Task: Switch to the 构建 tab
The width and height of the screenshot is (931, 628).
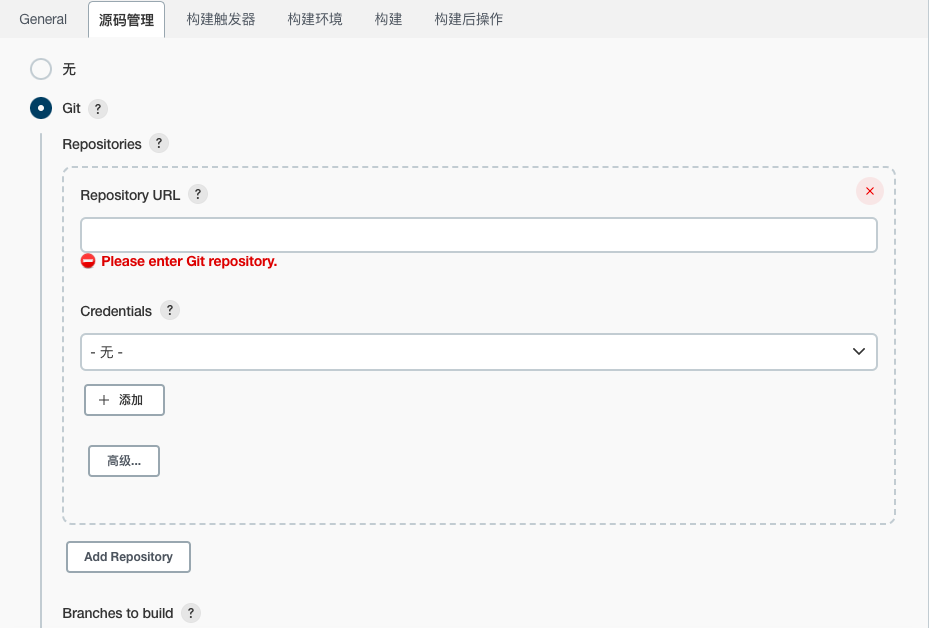Action: [388, 19]
